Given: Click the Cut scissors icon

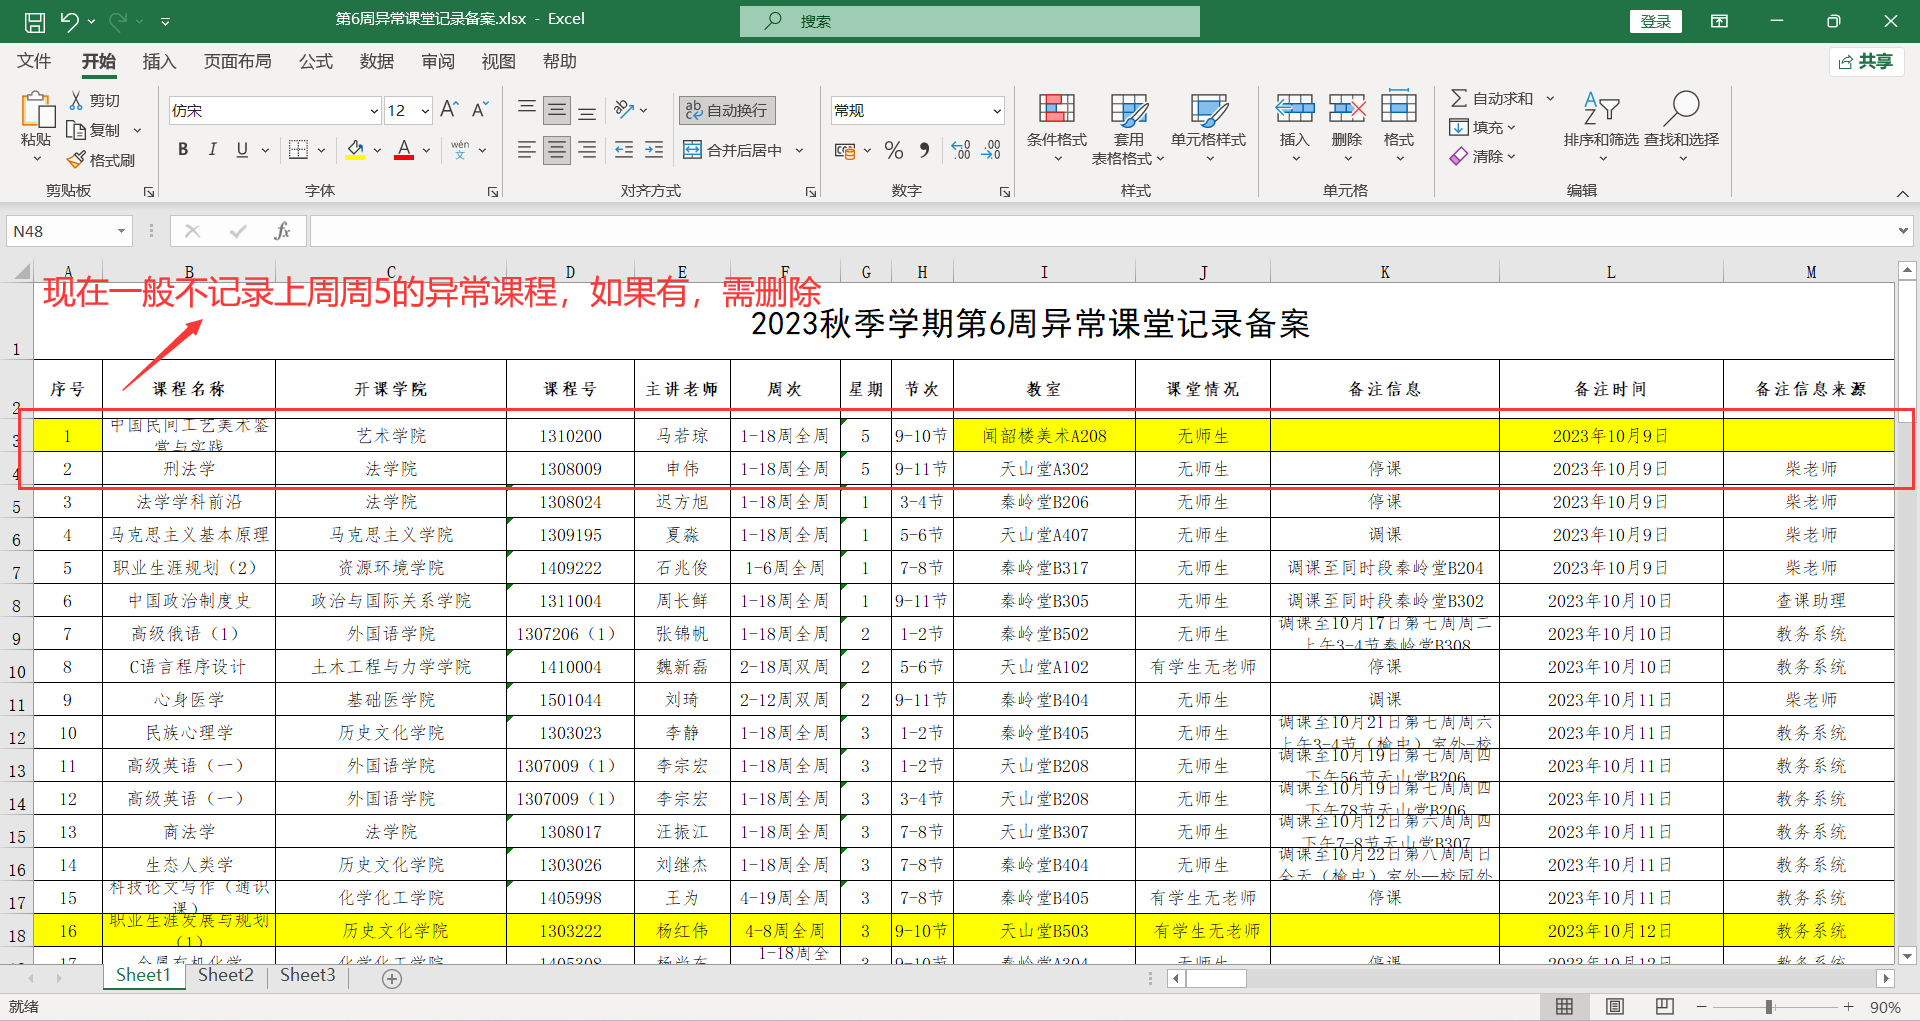Looking at the screenshot, I should click(x=76, y=101).
